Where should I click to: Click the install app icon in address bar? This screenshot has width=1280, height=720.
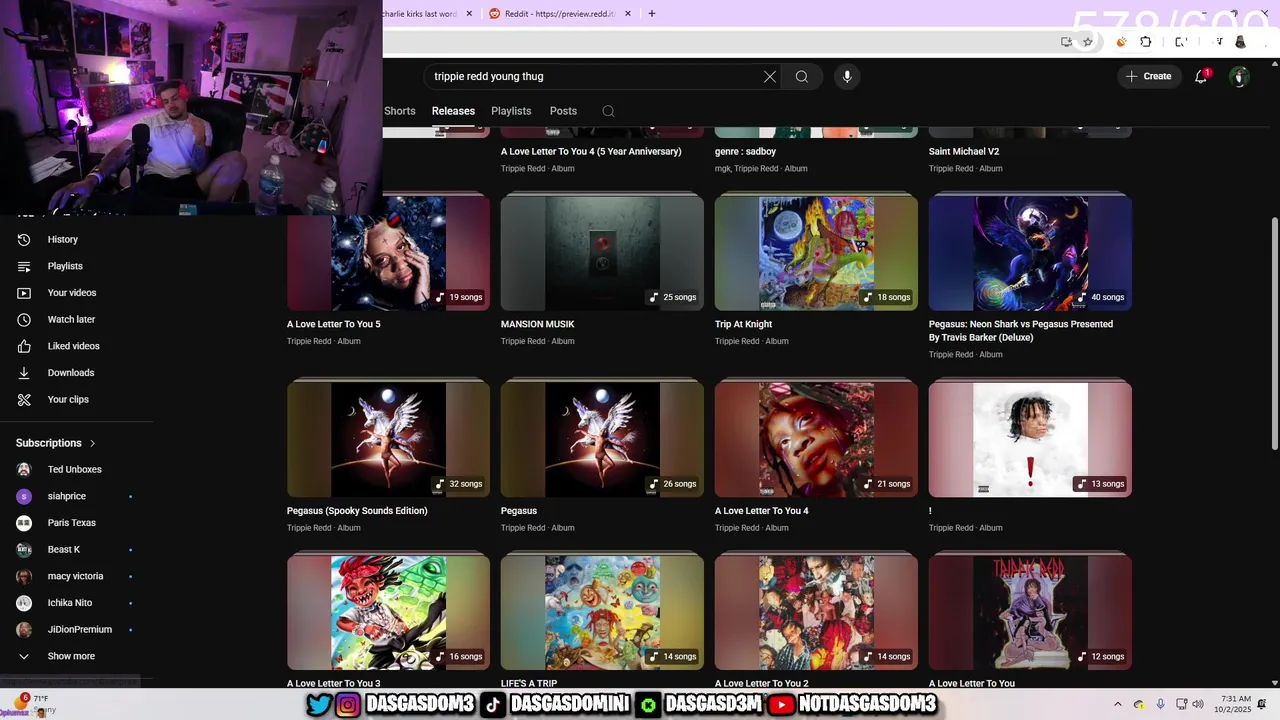[x=1067, y=42]
